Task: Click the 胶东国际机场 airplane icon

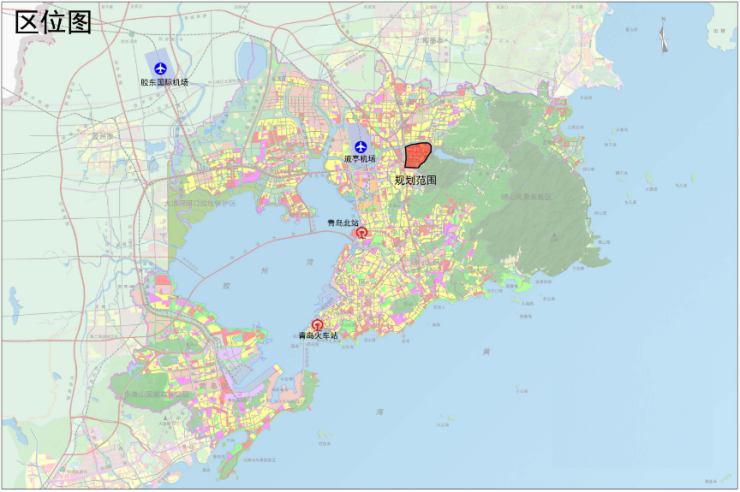Action: click(x=160, y=68)
